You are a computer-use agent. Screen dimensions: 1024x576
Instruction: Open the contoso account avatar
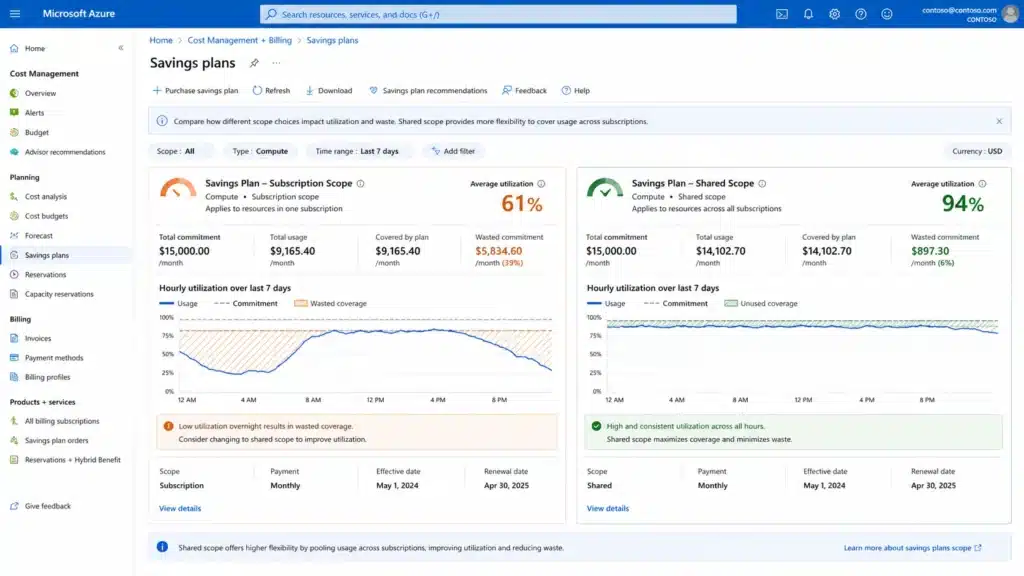tap(1010, 14)
